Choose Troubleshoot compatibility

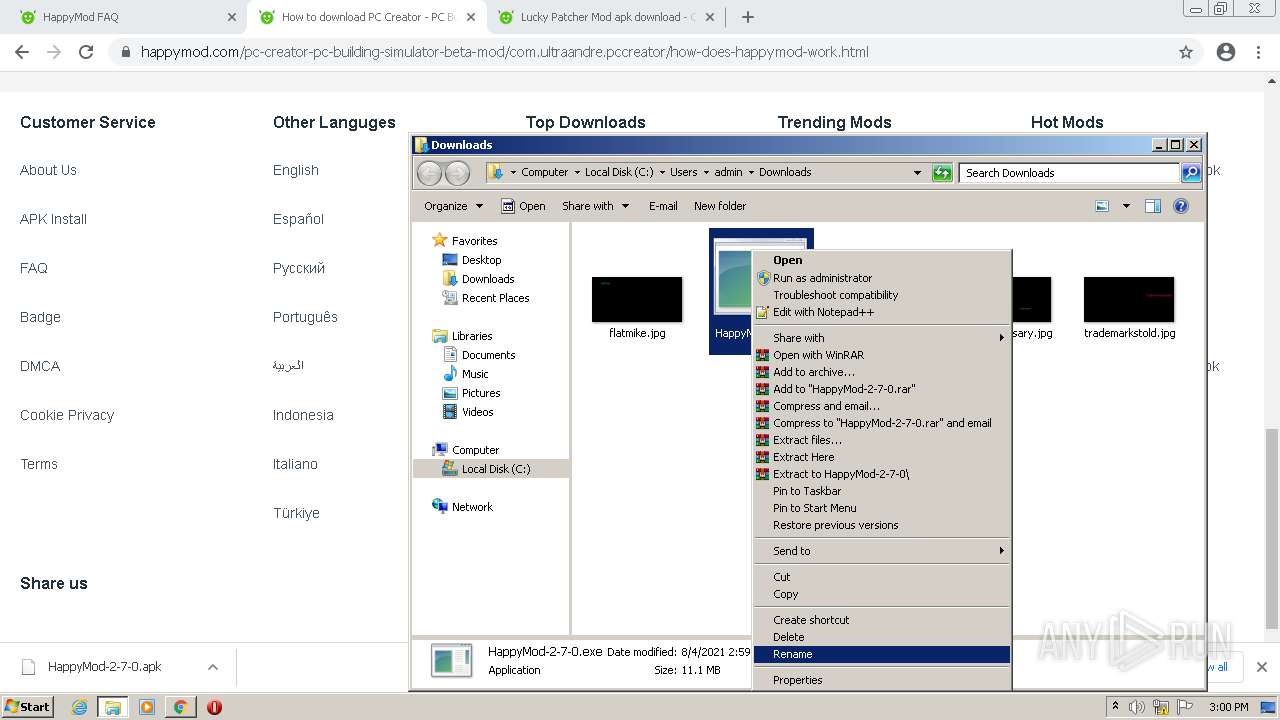pos(881,295)
